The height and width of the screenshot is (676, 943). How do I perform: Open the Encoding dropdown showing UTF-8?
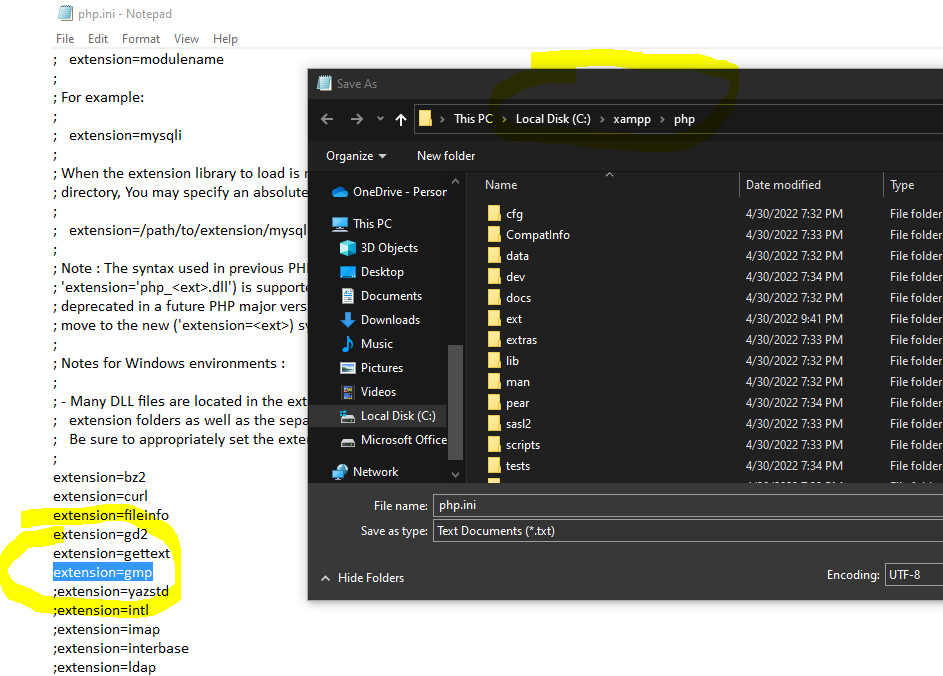[x=914, y=575]
